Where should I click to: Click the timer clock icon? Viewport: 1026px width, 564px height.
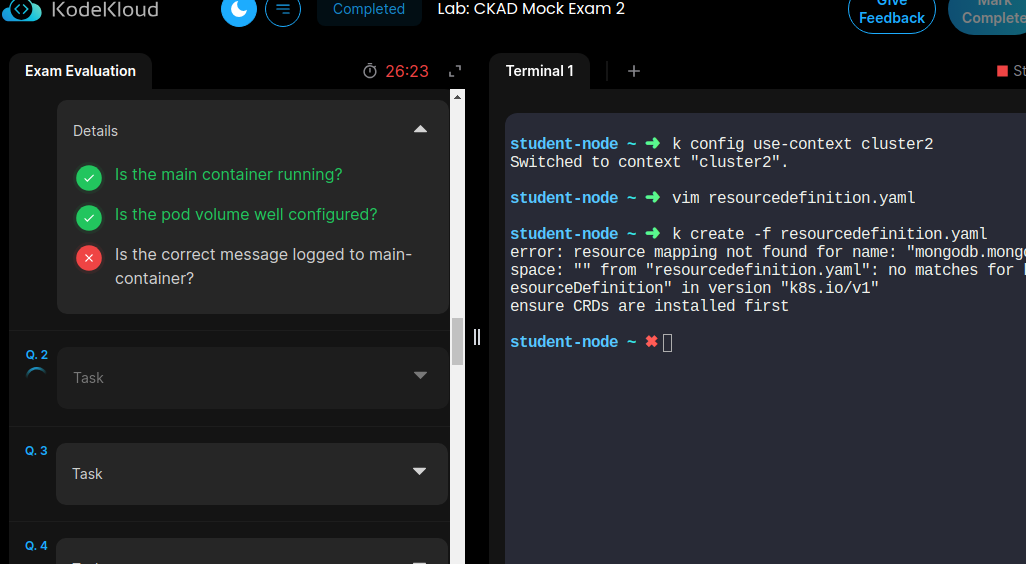pyautogui.click(x=370, y=71)
